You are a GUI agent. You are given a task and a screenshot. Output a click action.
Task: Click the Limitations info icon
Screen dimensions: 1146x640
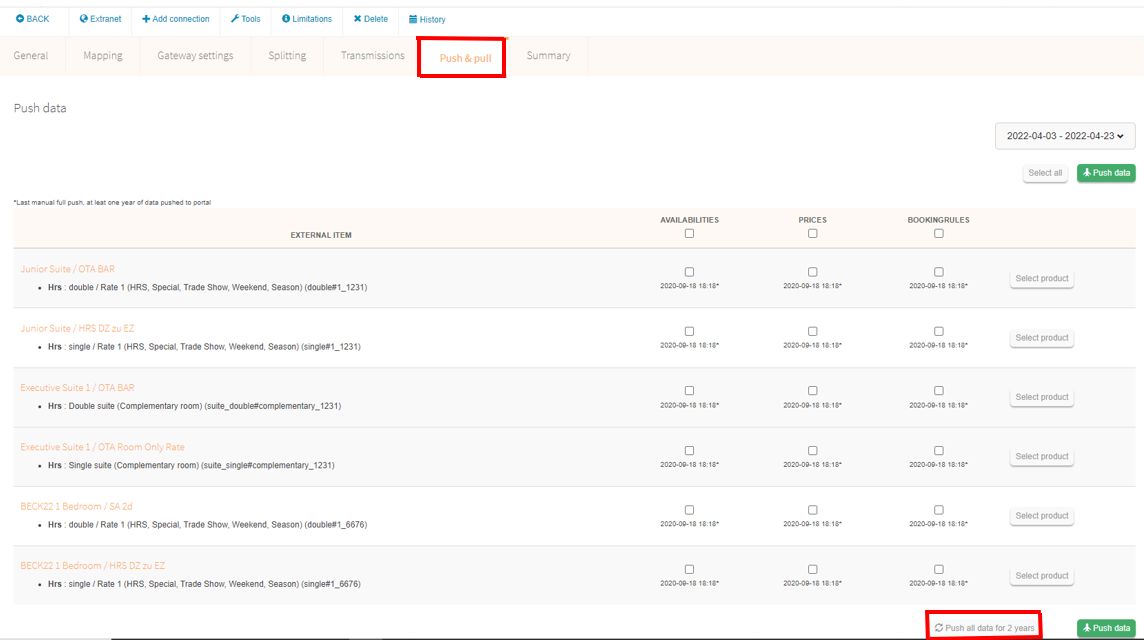pyautogui.click(x=286, y=19)
